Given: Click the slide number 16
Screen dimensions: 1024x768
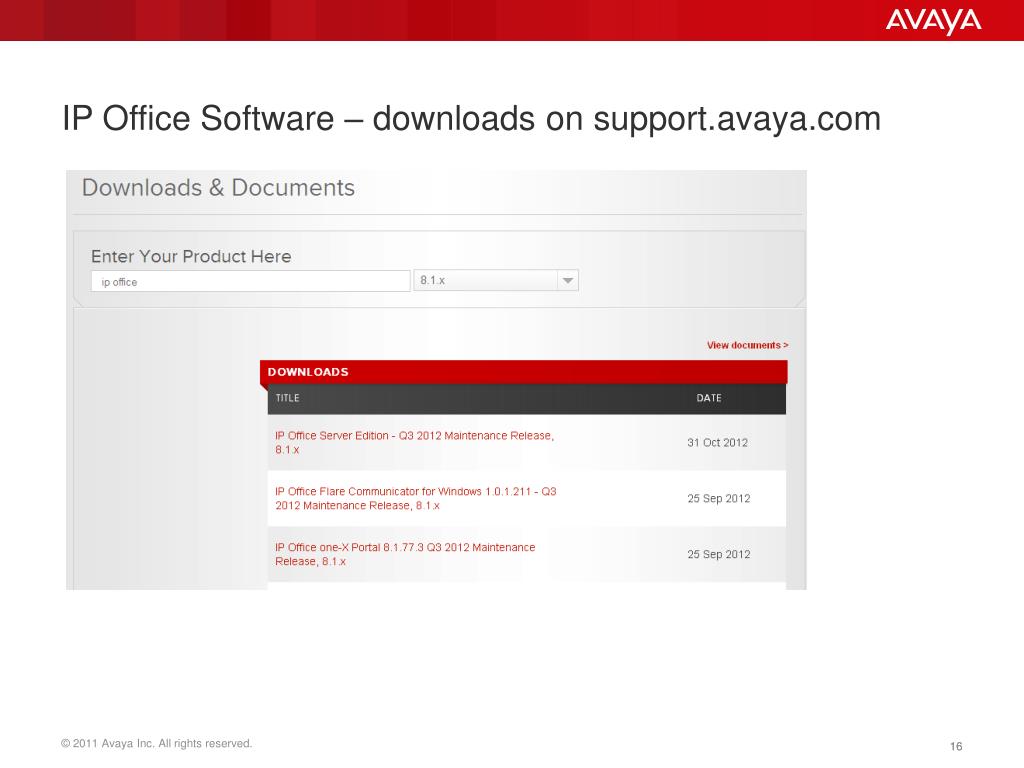Looking at the screenshot, I should (956, 746).
